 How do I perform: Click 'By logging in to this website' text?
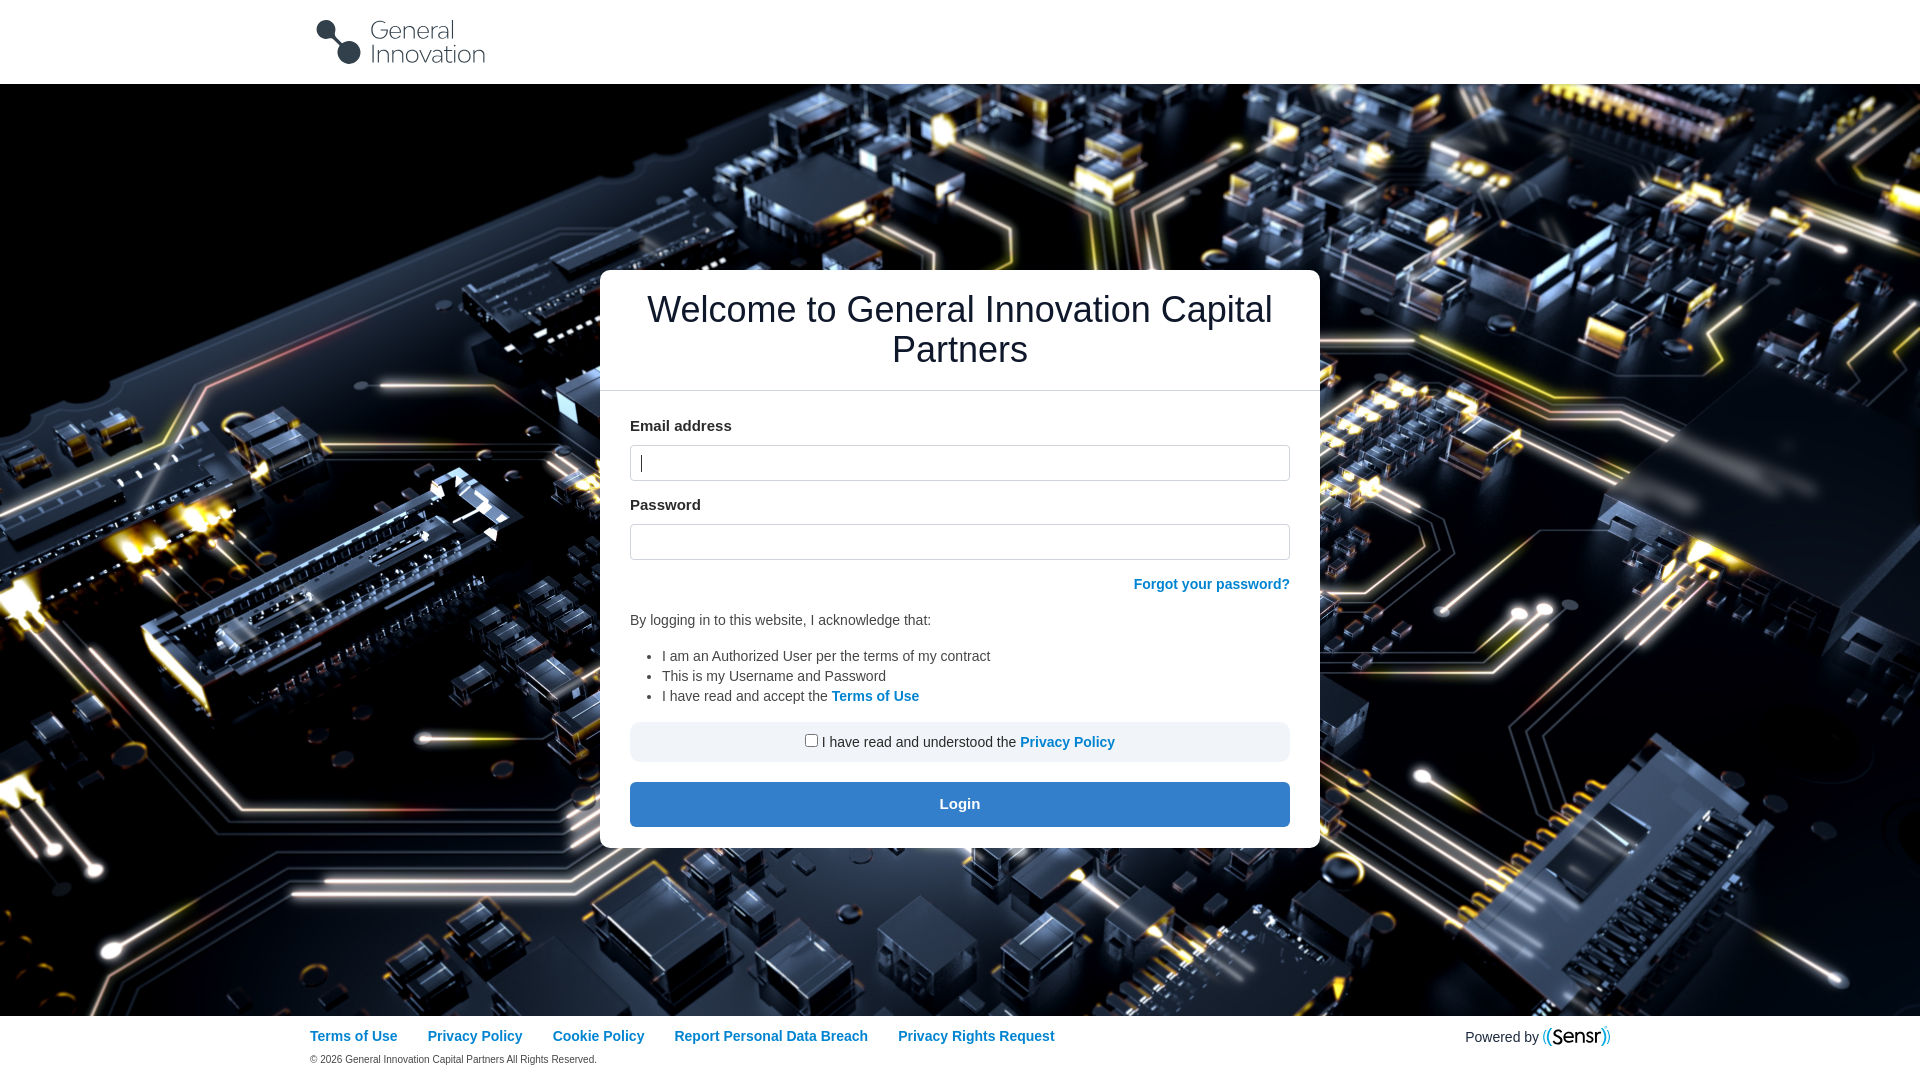coord(780,620)
